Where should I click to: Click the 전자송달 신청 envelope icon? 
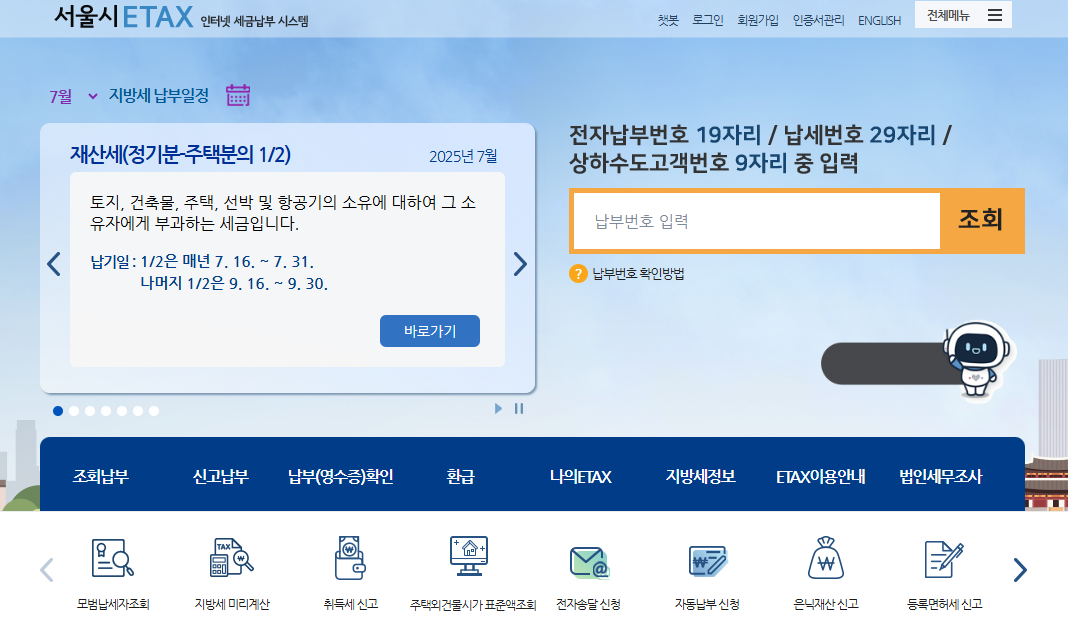click(x=588, y=562)
